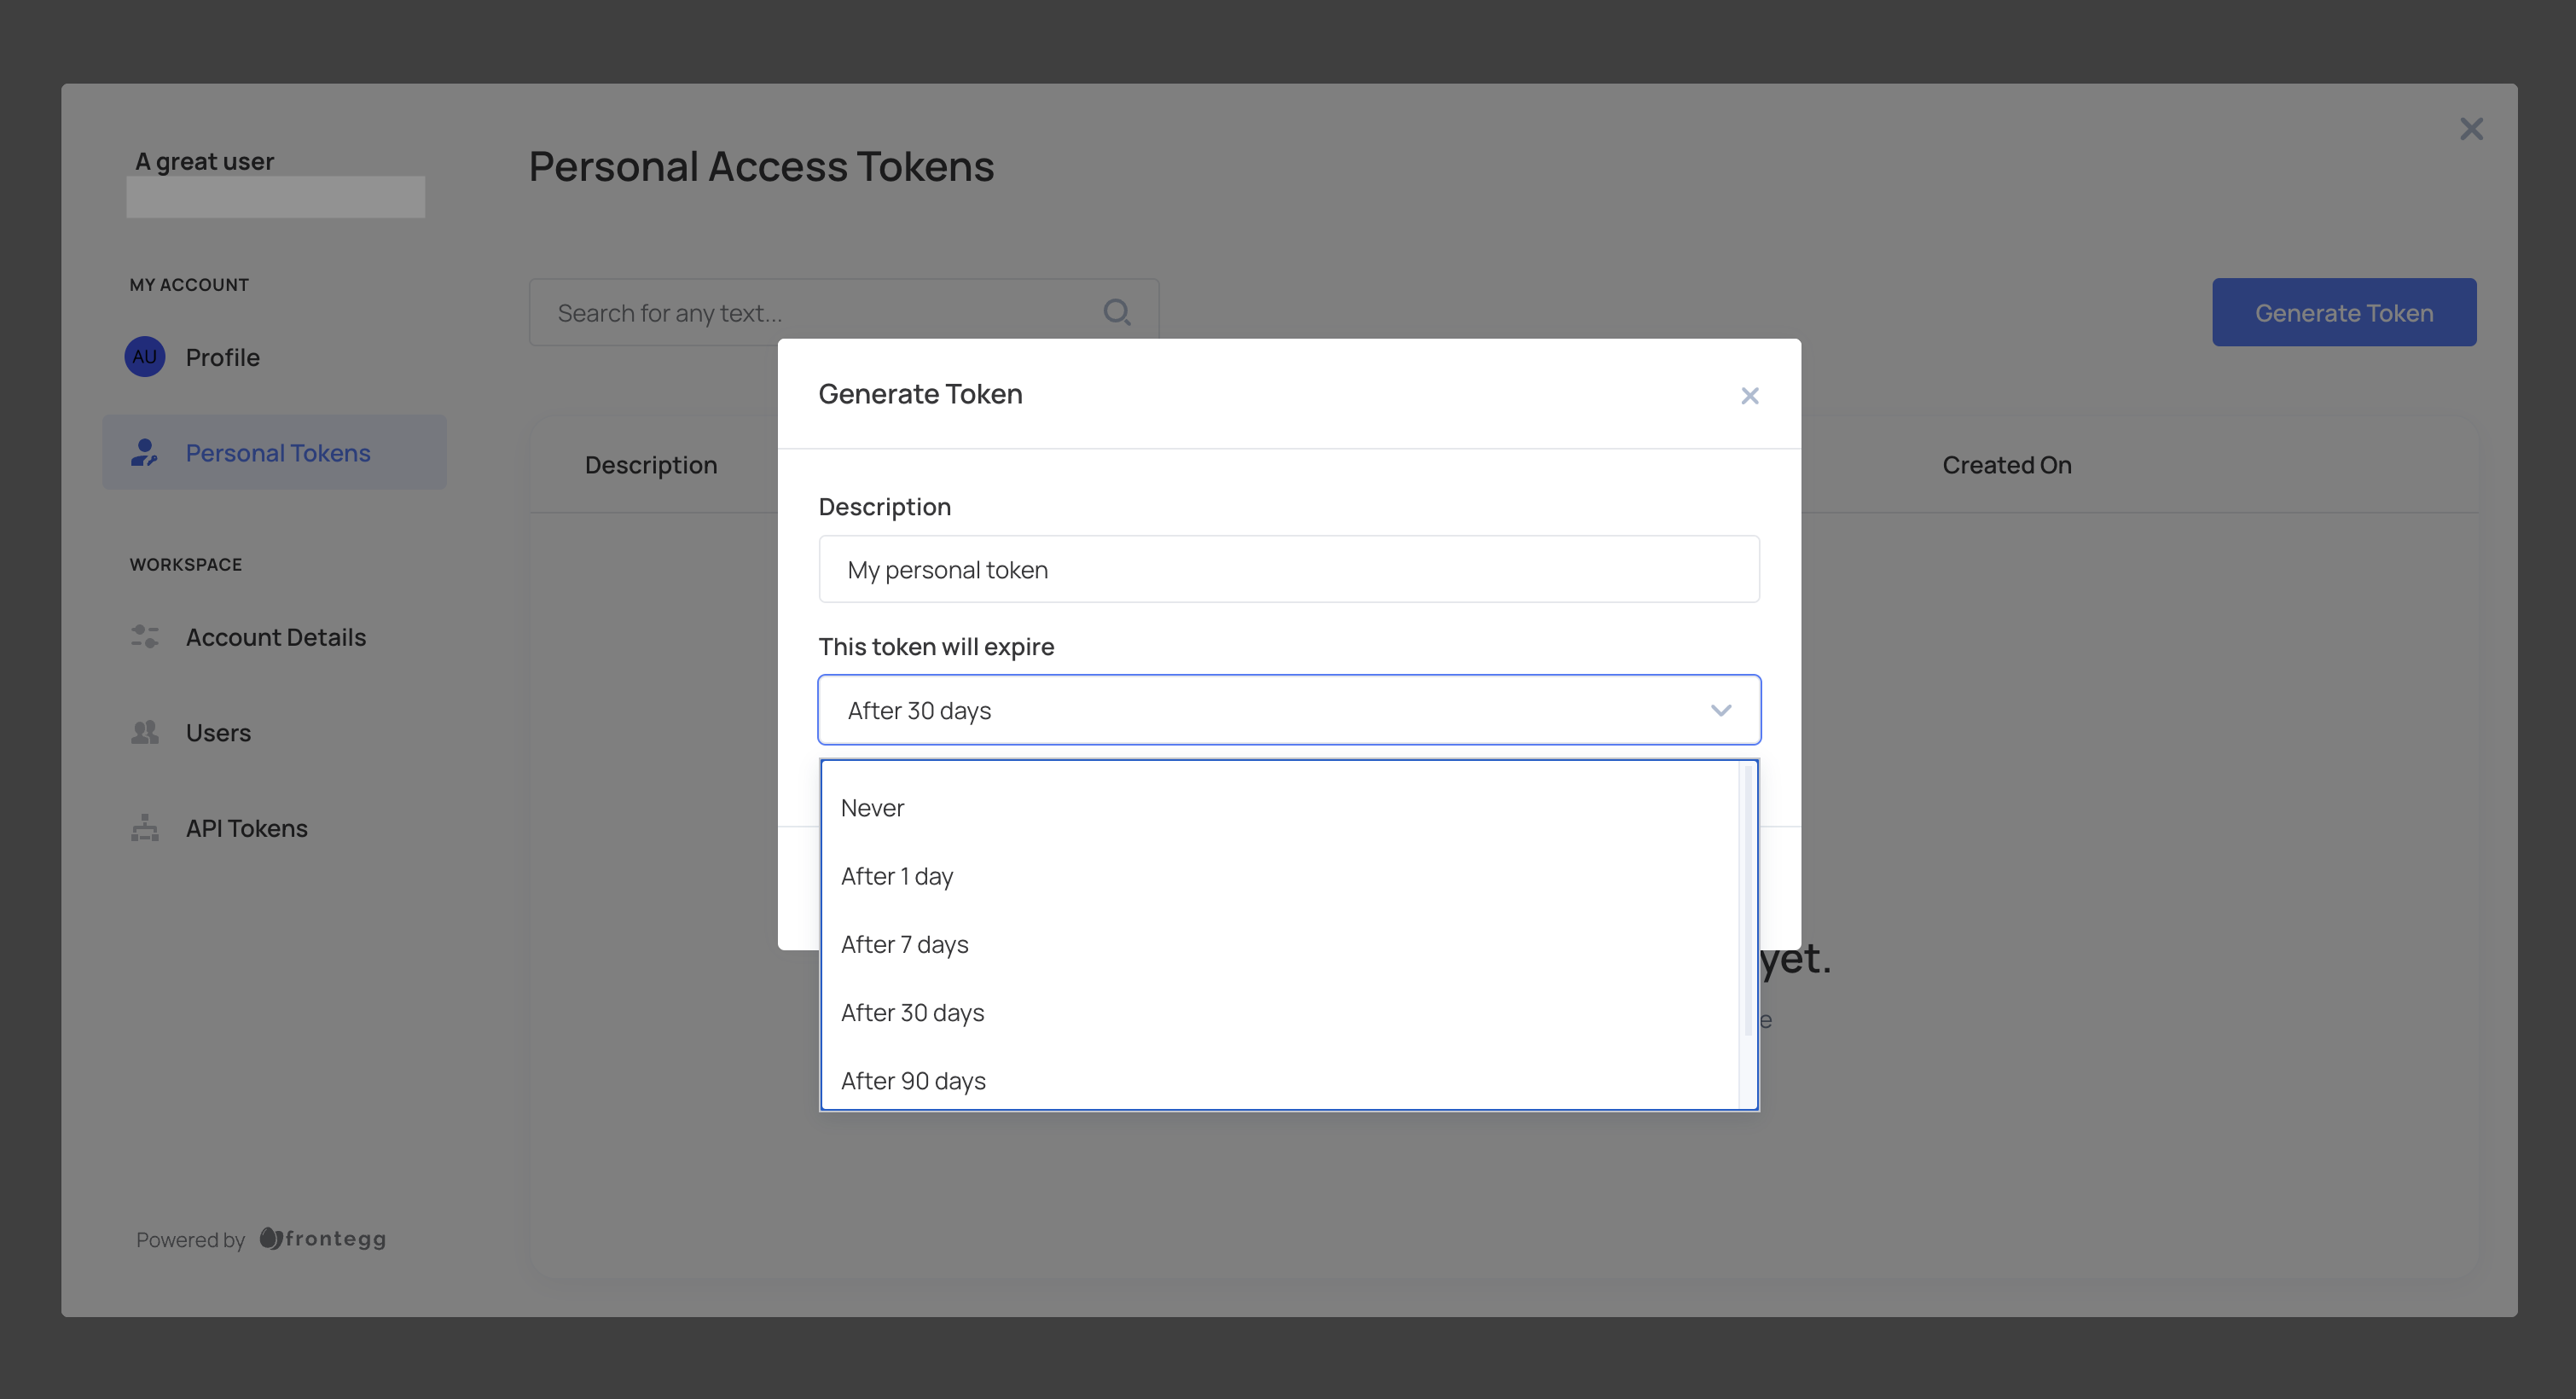Open the Profile menu item

[222, 357]
